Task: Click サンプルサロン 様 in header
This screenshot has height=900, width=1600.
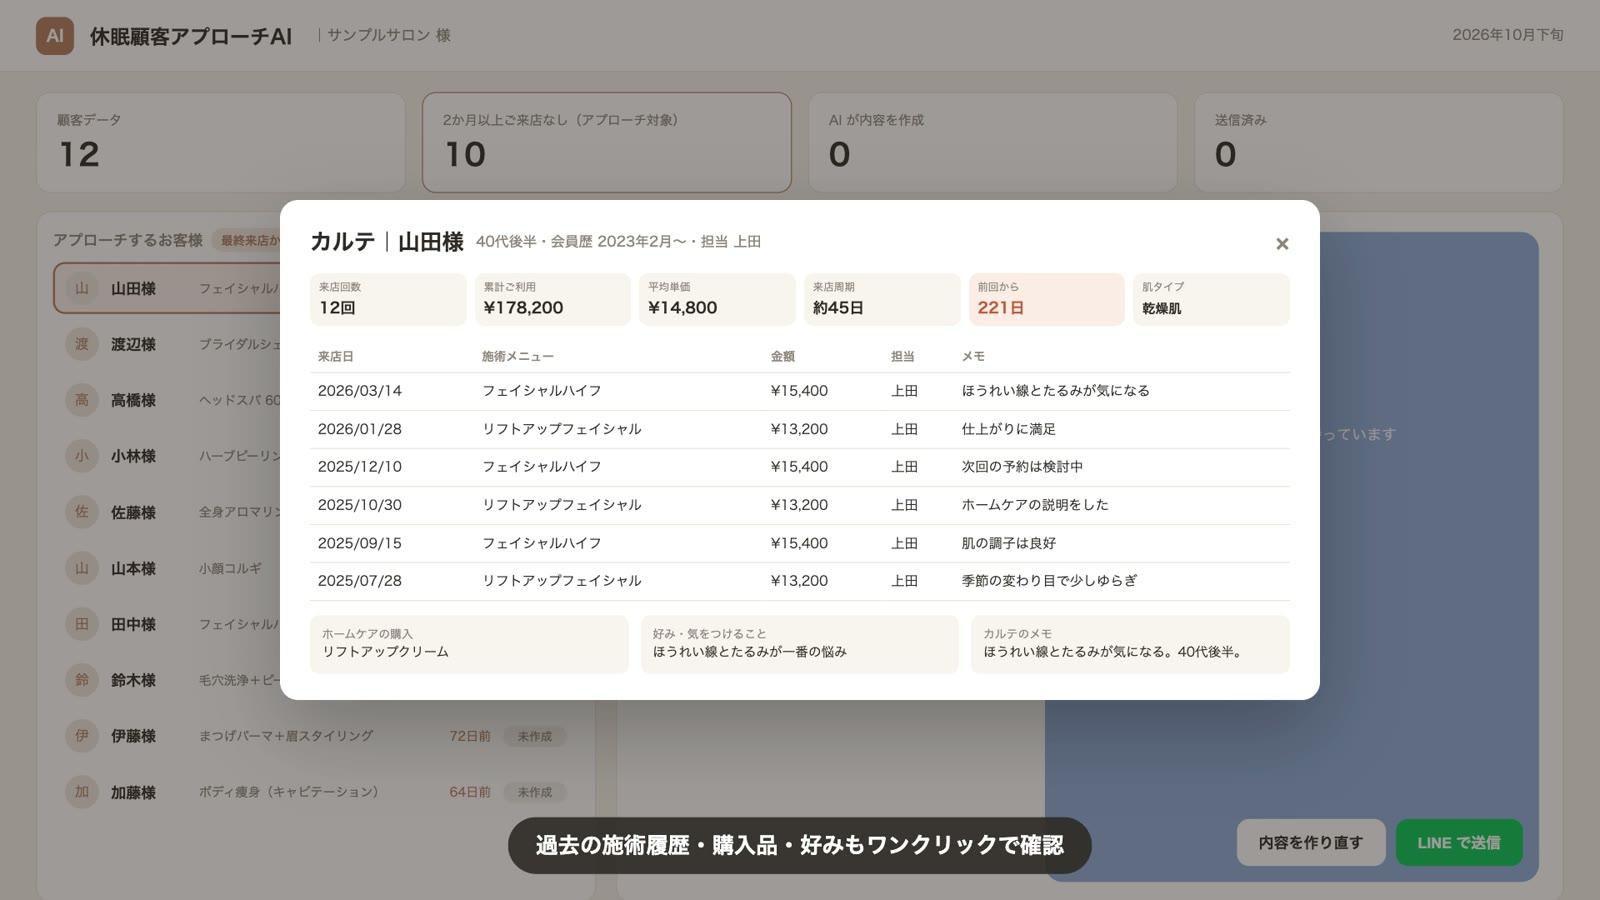Action: tap(389, 35)
